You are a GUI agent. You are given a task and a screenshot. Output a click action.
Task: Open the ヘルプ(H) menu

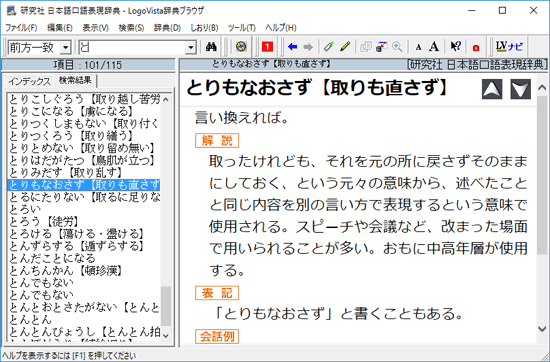tap(281, 28)
